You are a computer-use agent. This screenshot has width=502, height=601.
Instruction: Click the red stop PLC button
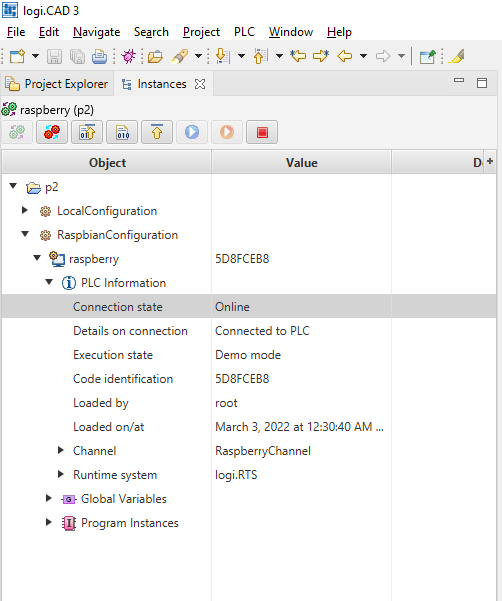(x=262, y=132)
